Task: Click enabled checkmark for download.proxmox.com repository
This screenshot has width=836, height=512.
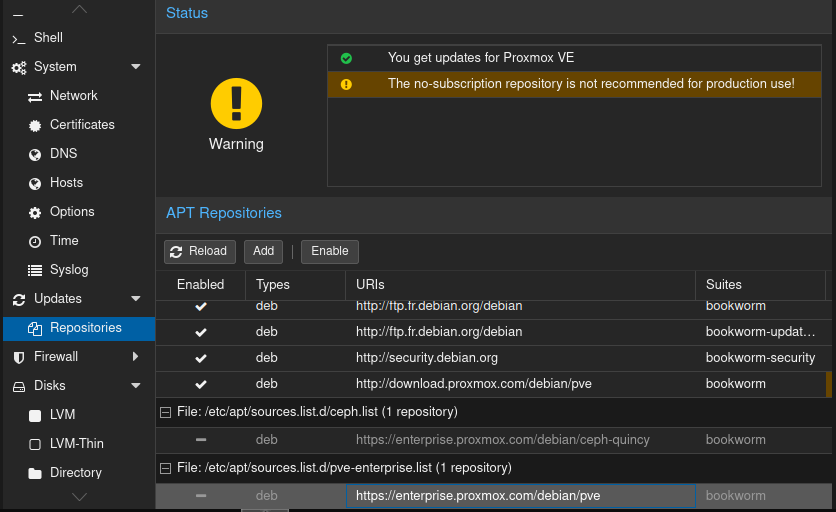Action: pos(201,385)
